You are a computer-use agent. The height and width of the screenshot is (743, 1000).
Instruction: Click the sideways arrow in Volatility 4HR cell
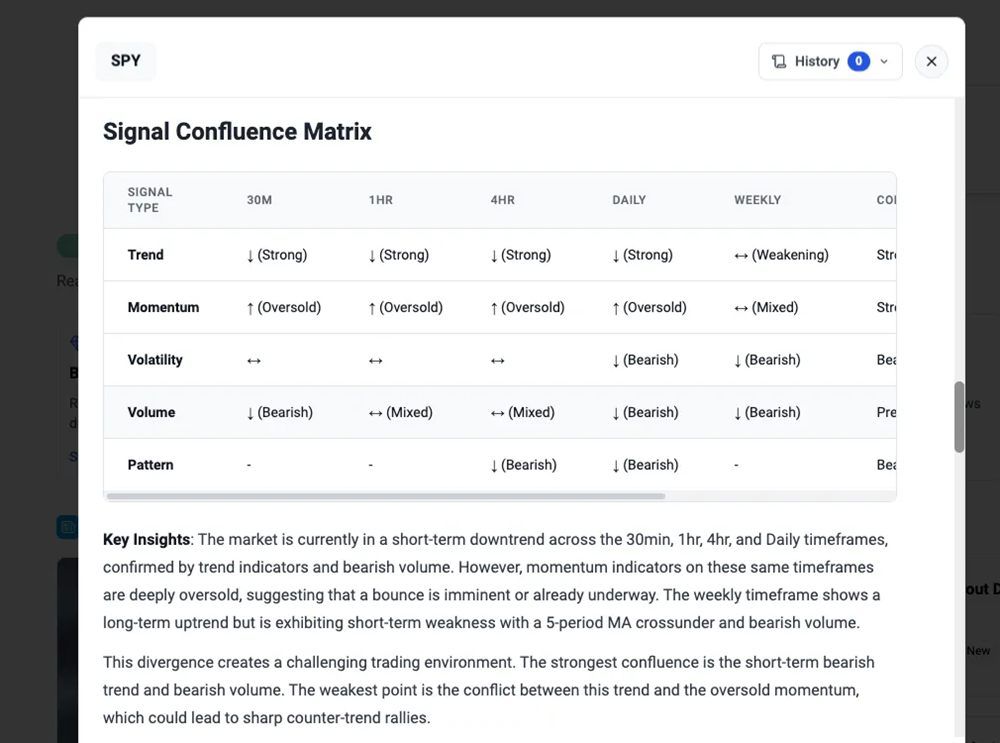coord(497,360)
